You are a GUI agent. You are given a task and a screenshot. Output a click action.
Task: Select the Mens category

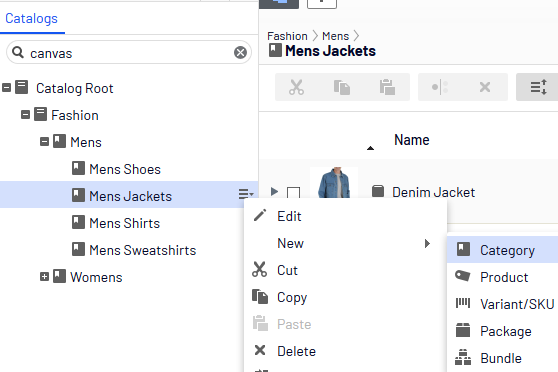point(86,142)
